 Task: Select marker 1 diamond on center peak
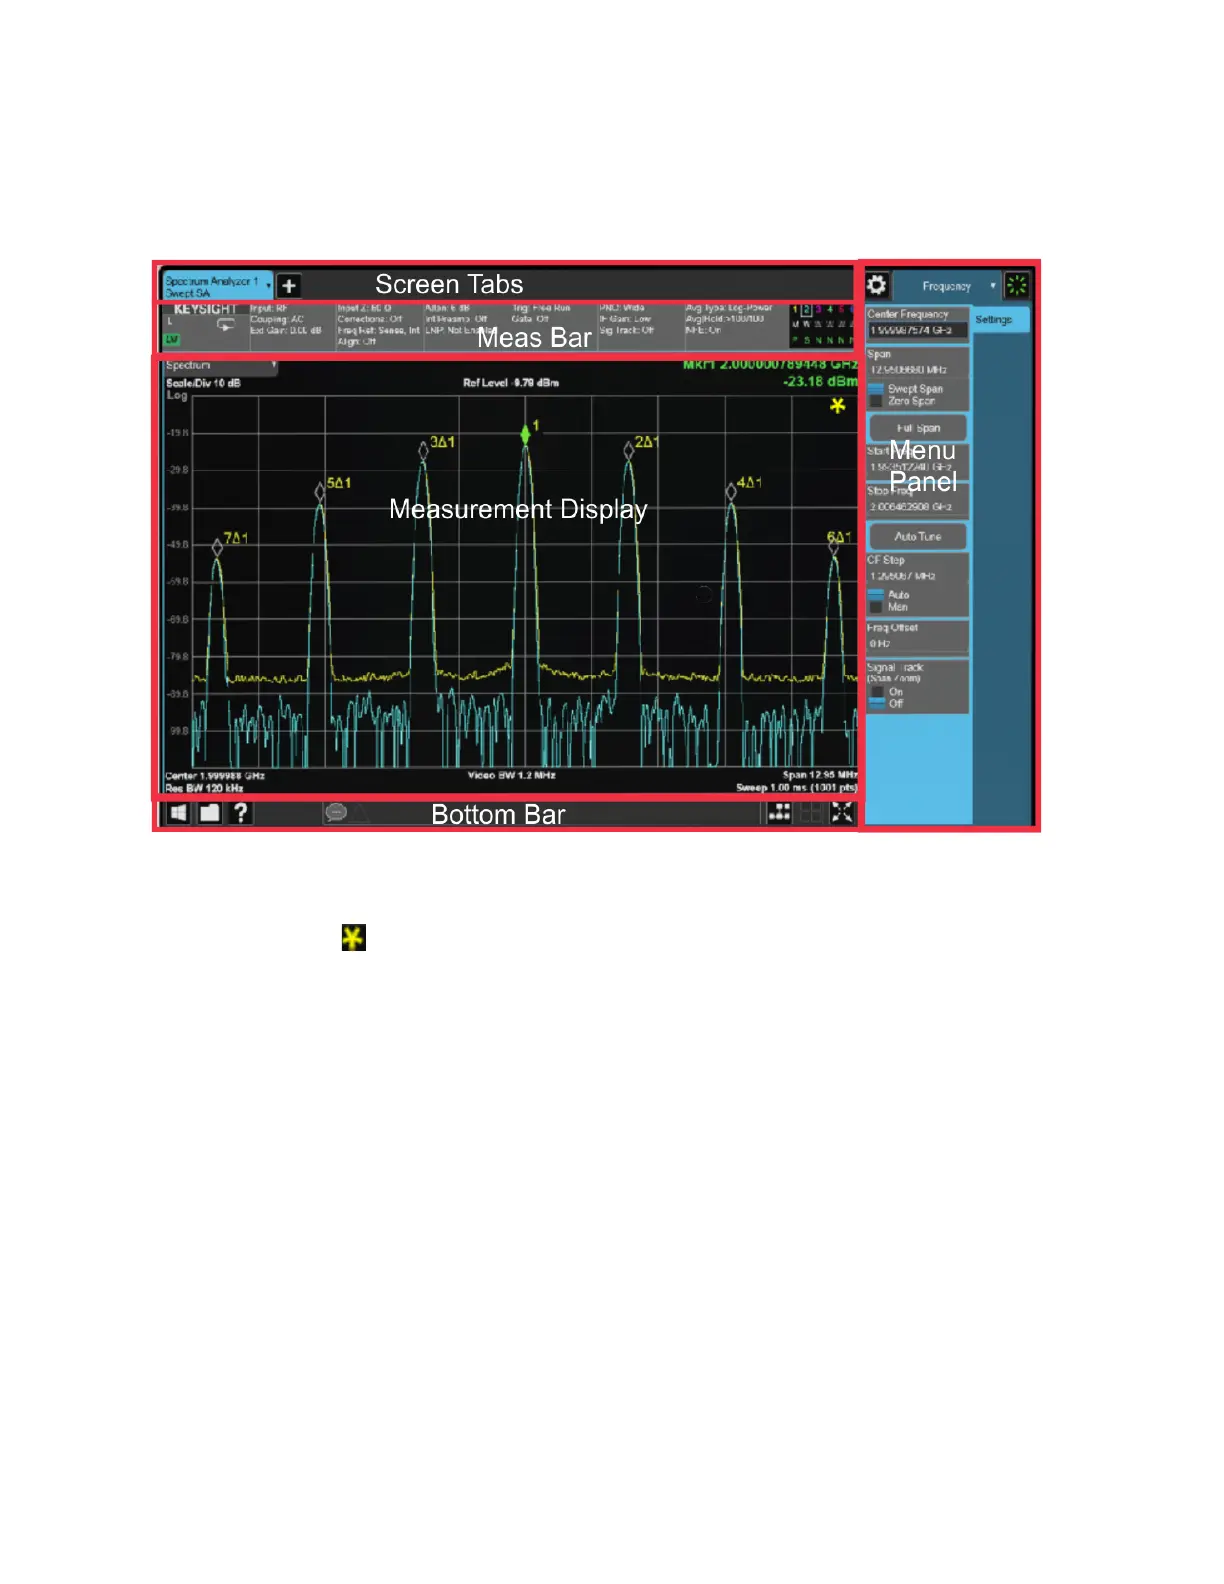click(x=526, y=434)
